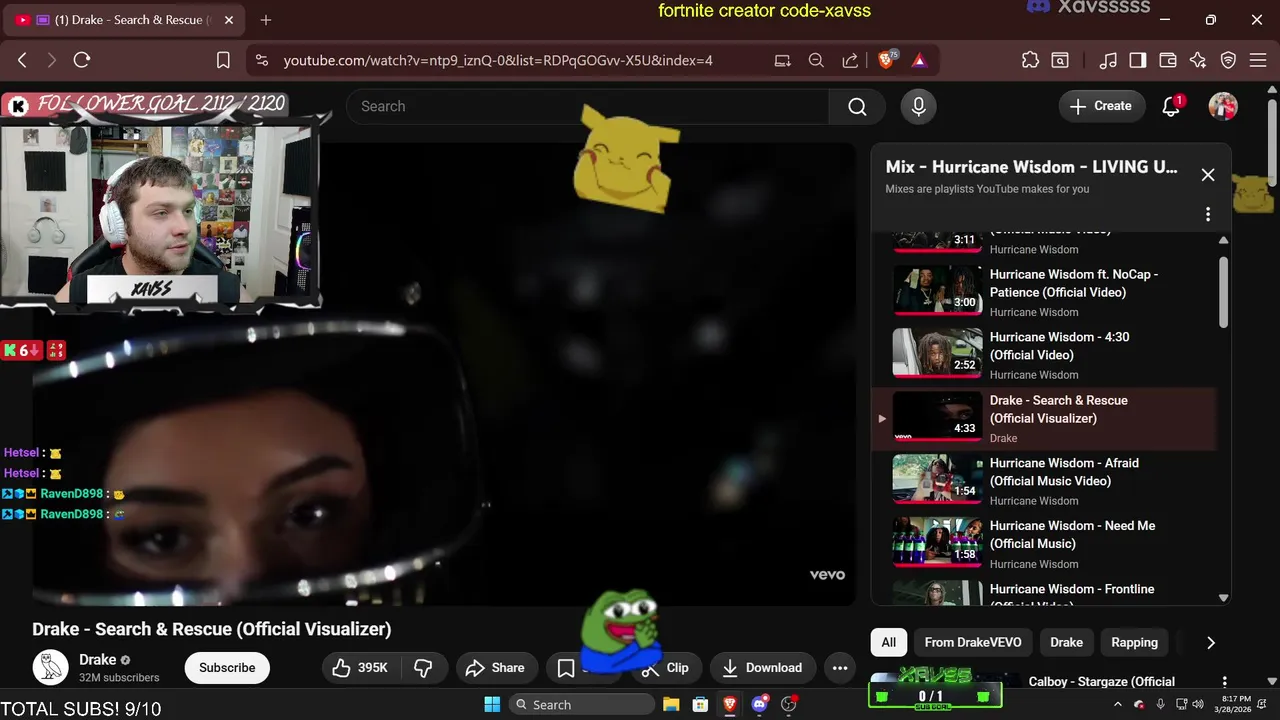Bookmark this page with the bookmark icon
Viewport: 1280px width, 720px height.
(x=223, y=60)
